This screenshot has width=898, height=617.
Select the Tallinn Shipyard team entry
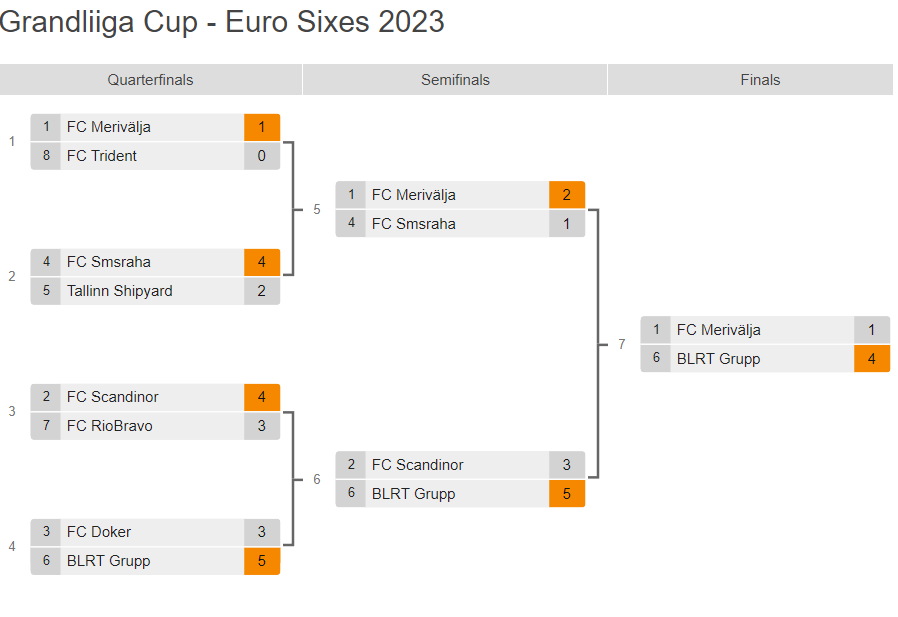pos(119,291)
